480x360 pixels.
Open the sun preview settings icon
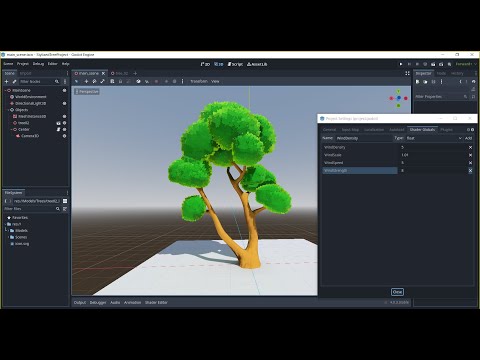(166, 81)
